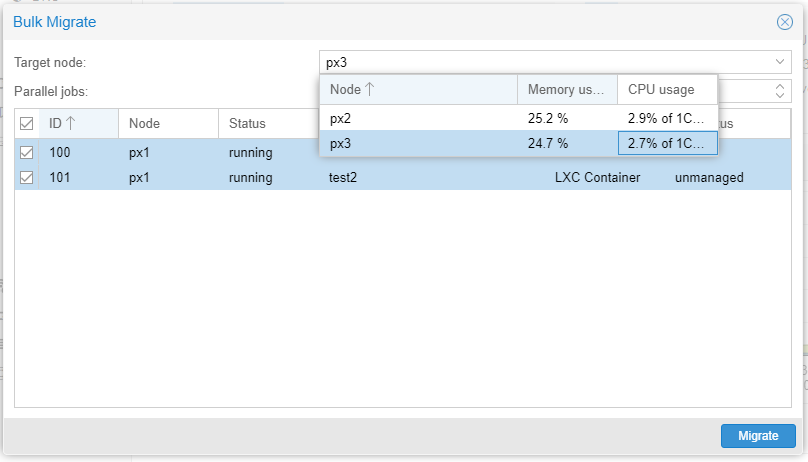The height and width of the screenshot is (462, 808).
Task: Select the test2 container row
Action: click(343, 178)
